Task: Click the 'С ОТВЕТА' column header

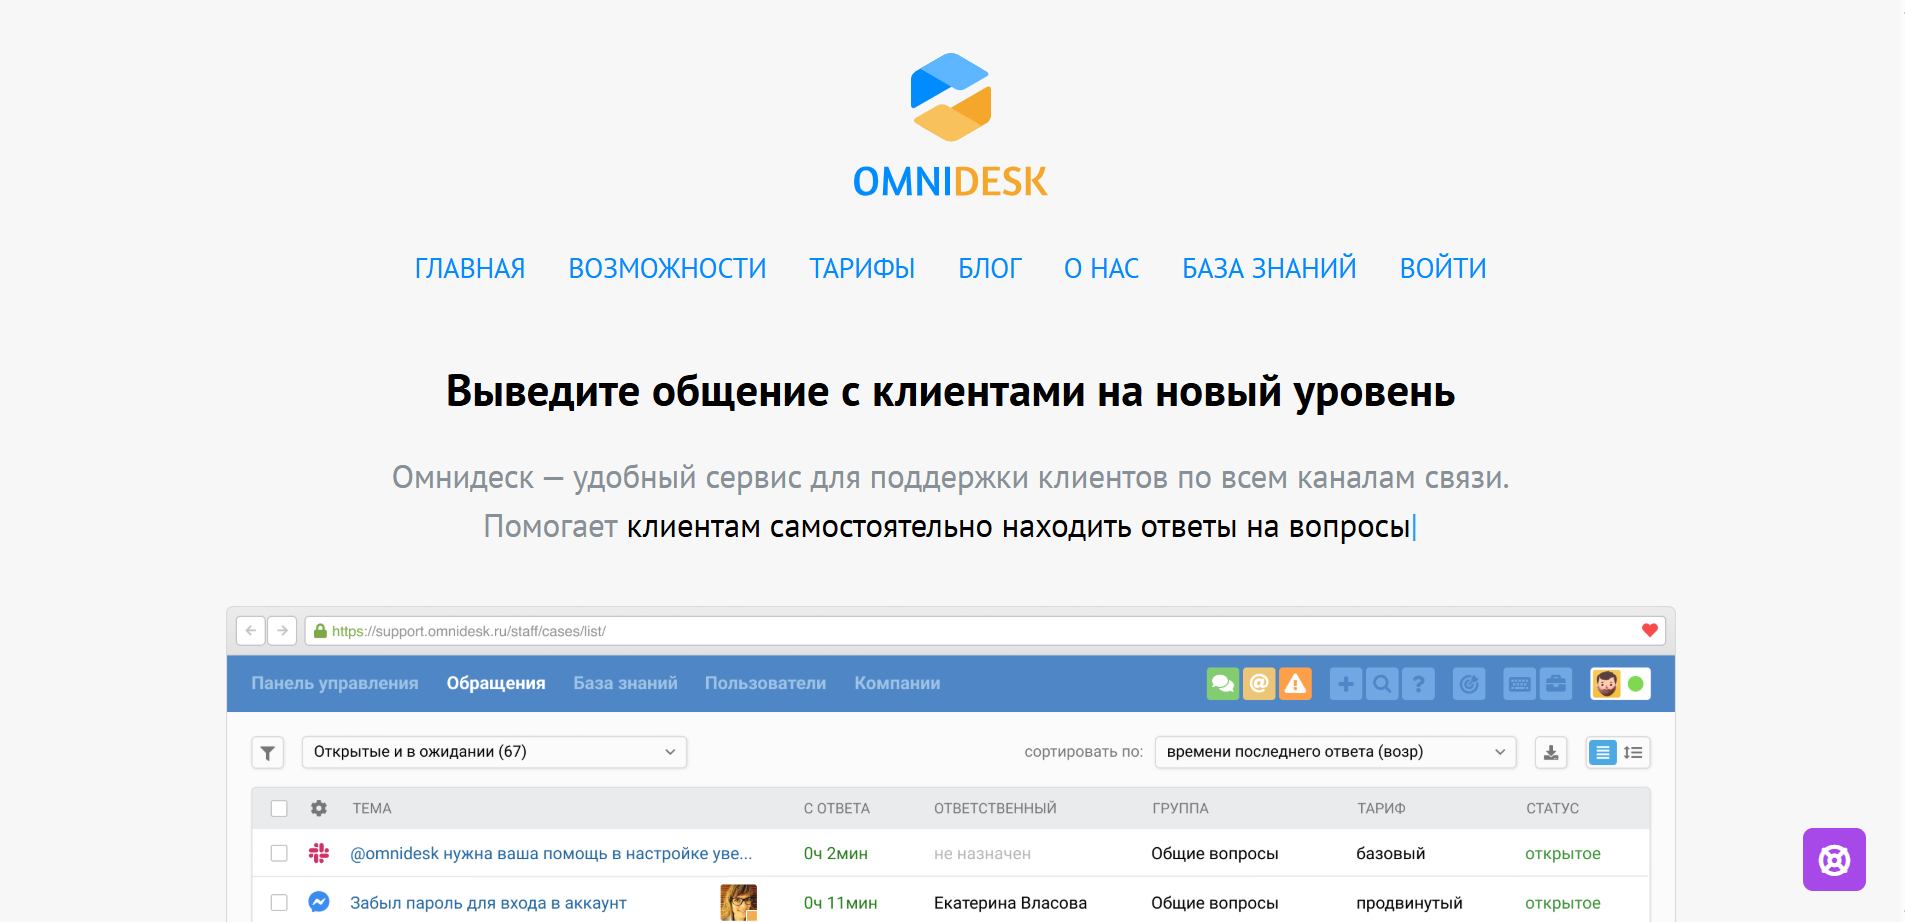Action: tap(837, 808)
